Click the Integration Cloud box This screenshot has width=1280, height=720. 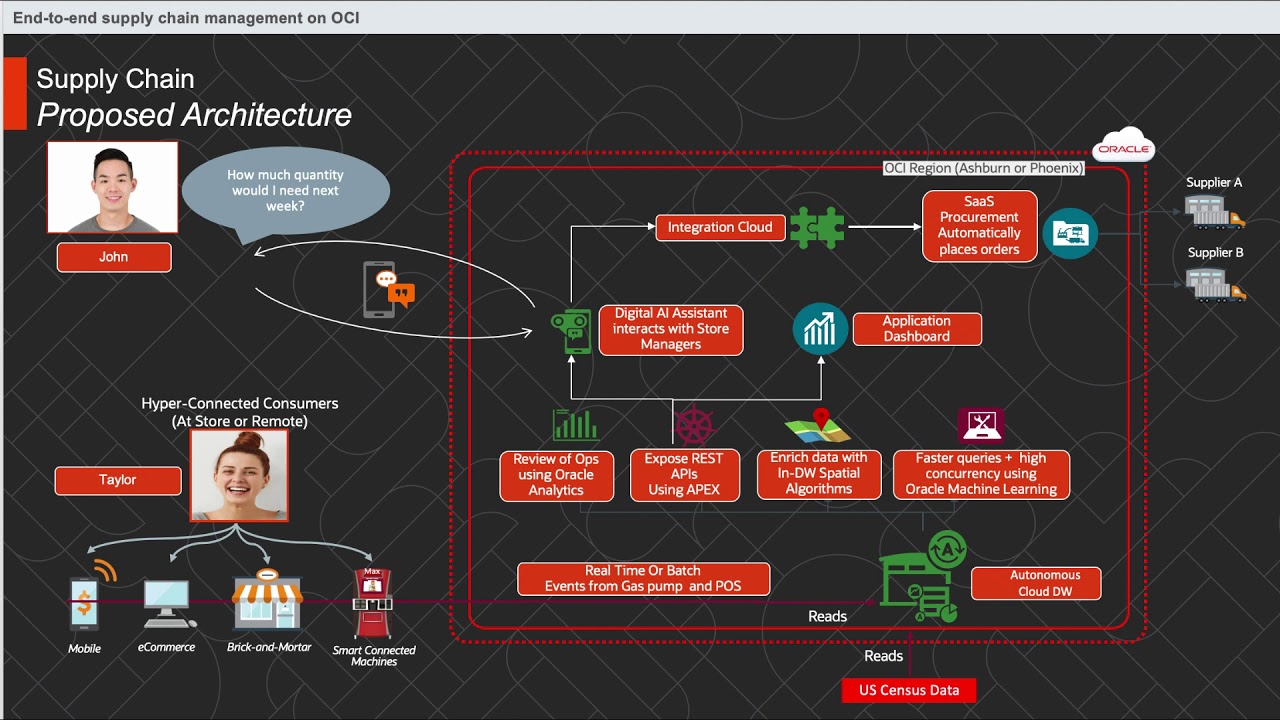click(720, 228)
